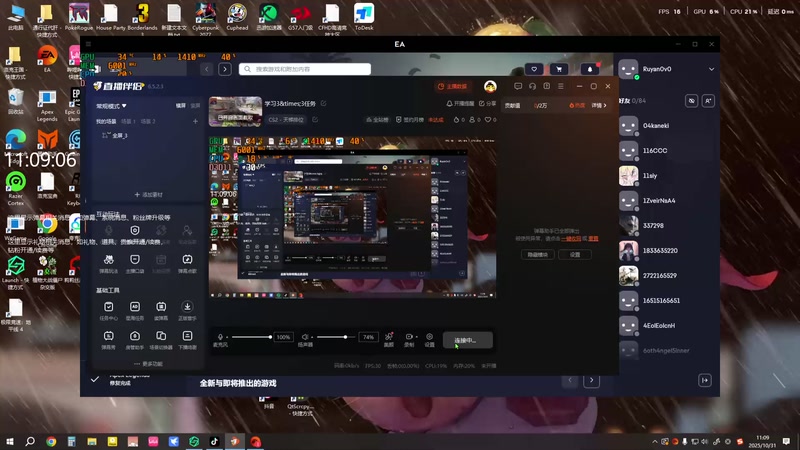Click the streamer avatar in companion title bar
The width and height of the screenshot is (800, 450).
[490, 86]
